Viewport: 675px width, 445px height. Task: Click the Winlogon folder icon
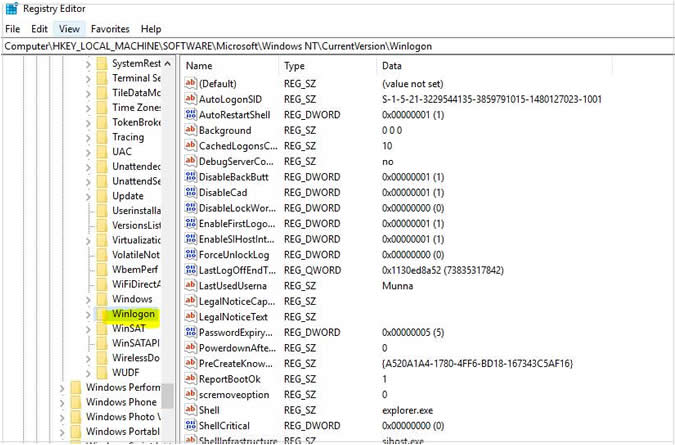(x=102, y=314)
